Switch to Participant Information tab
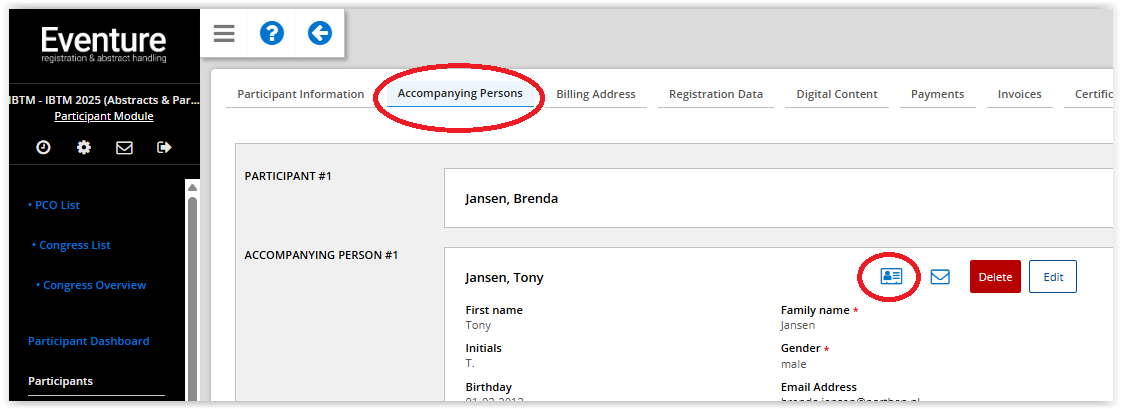Screen dimensions: 1121x409 click(x=300, y=94)
